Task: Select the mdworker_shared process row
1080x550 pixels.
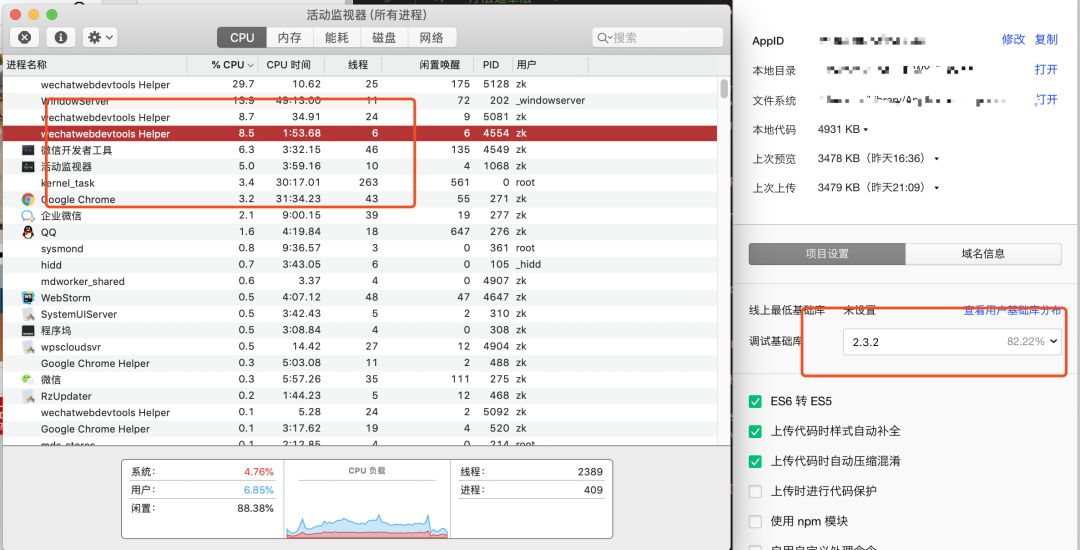Action: pyautogui.click(x=360, y=281)
